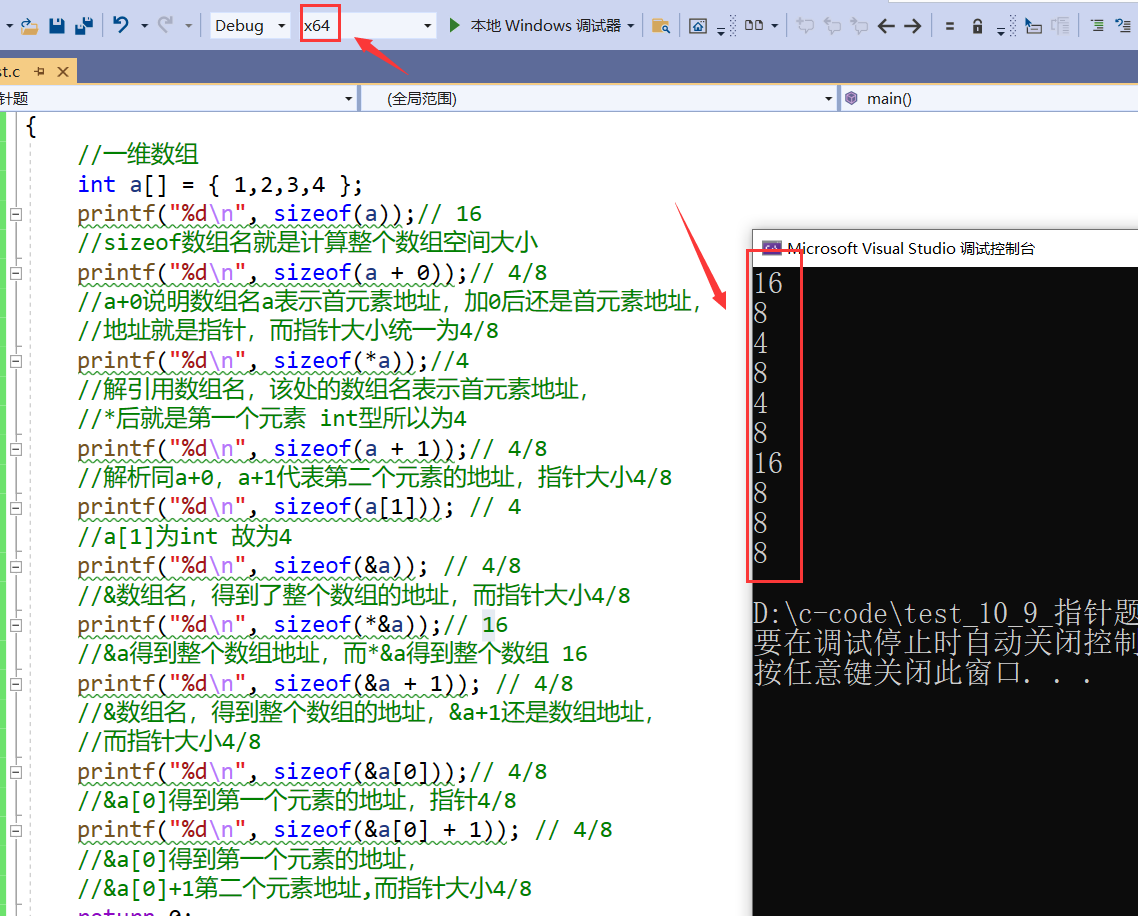
Task: Collapse outlining at sizeof(&a + 1) line
Action: [16, 684]
